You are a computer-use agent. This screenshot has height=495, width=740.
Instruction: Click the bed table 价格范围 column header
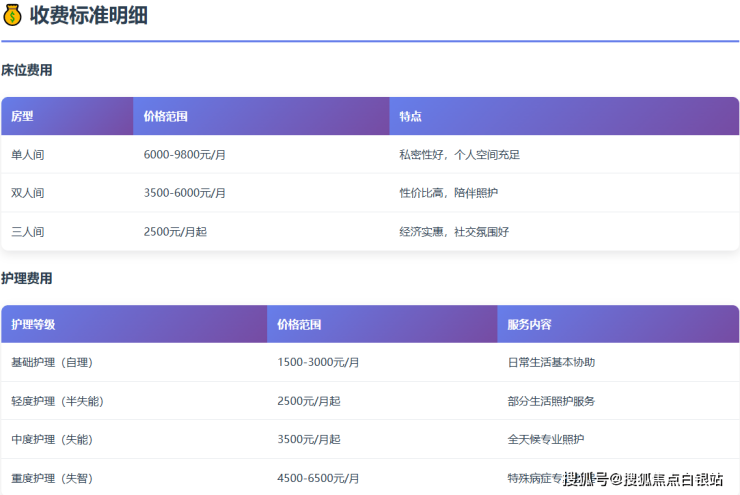(165, 116)
